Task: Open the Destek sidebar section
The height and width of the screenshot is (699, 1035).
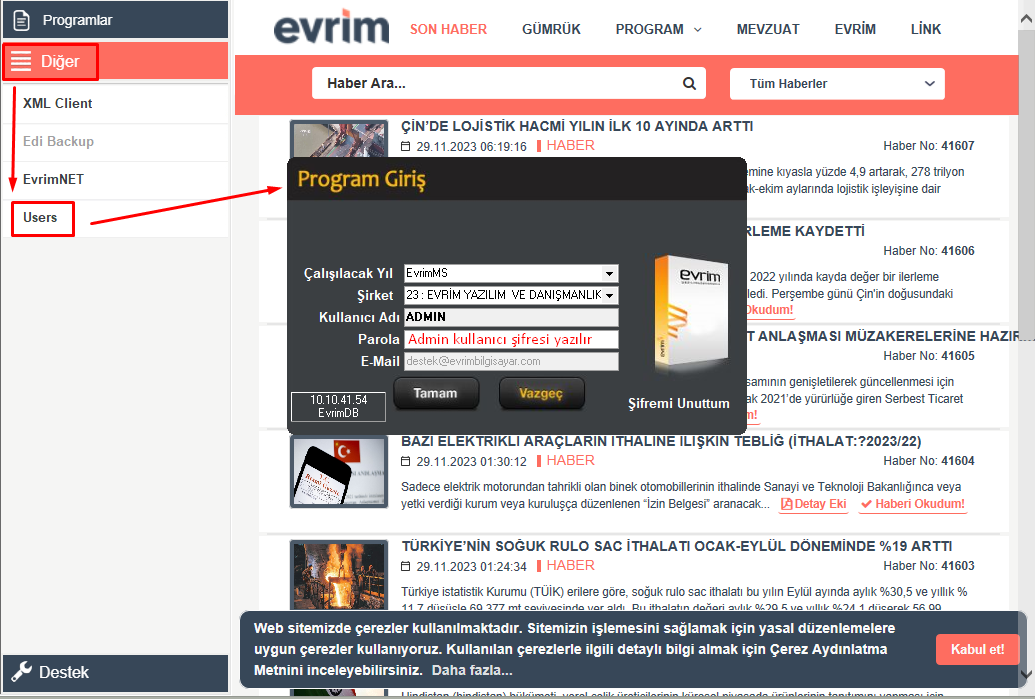Action: [116, 673]
